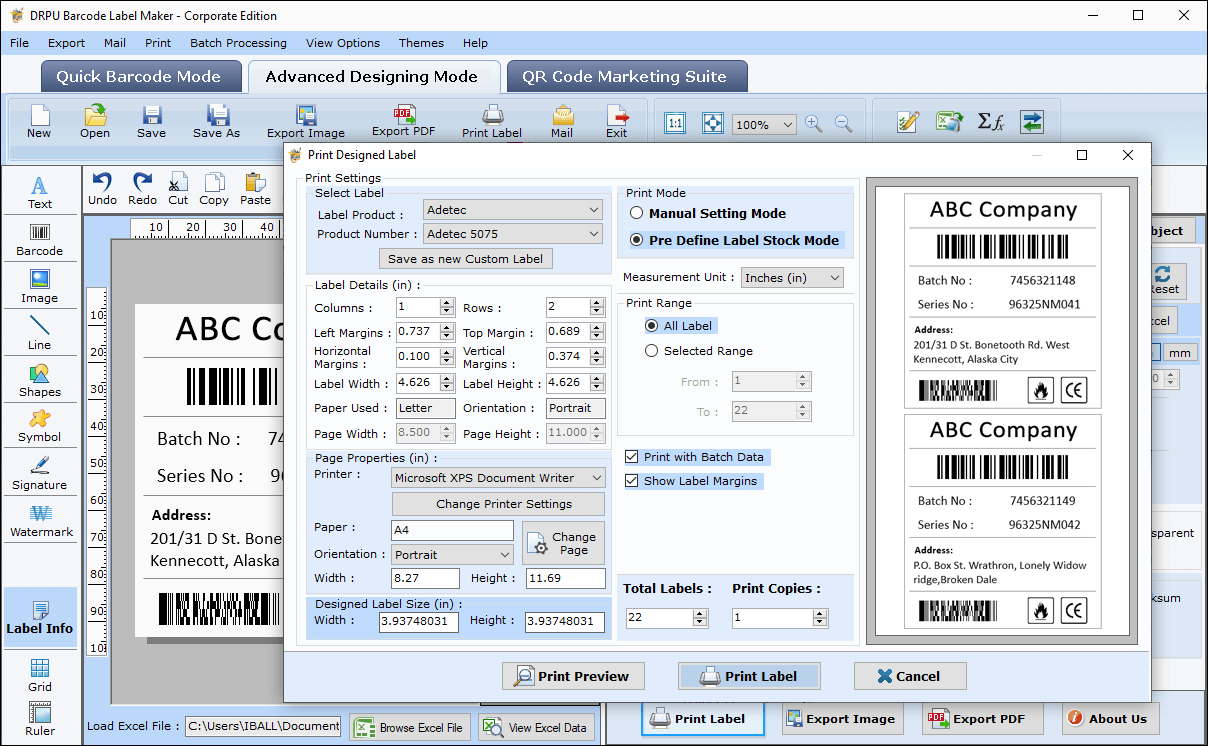Click Print Label button in dialog
Image resolution: width=1208 pixels, height=746 pixels.
[x=749, y=676]
